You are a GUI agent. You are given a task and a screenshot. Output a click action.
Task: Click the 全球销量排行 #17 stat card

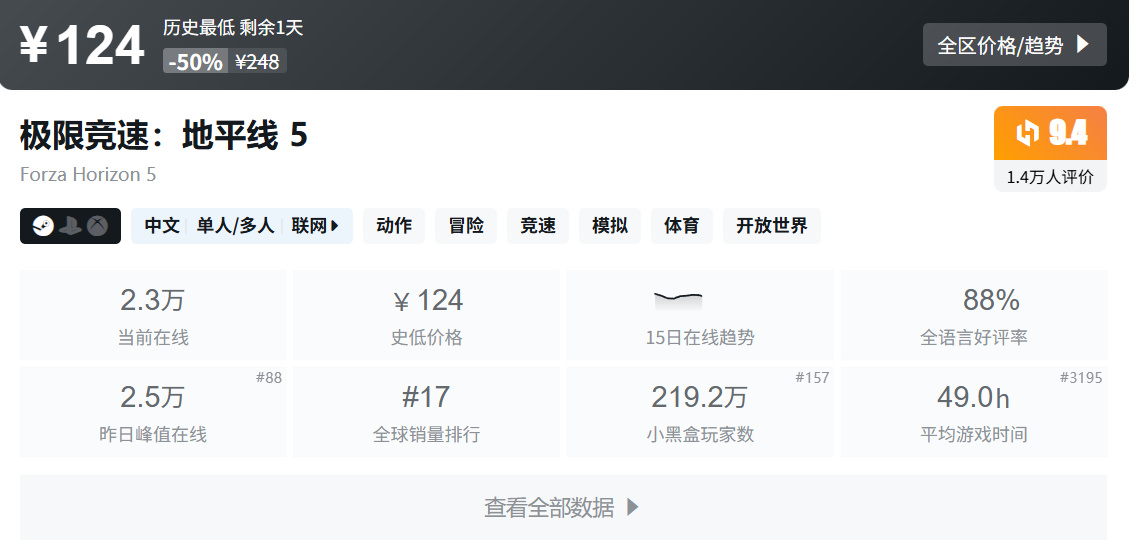coord(426,412)
